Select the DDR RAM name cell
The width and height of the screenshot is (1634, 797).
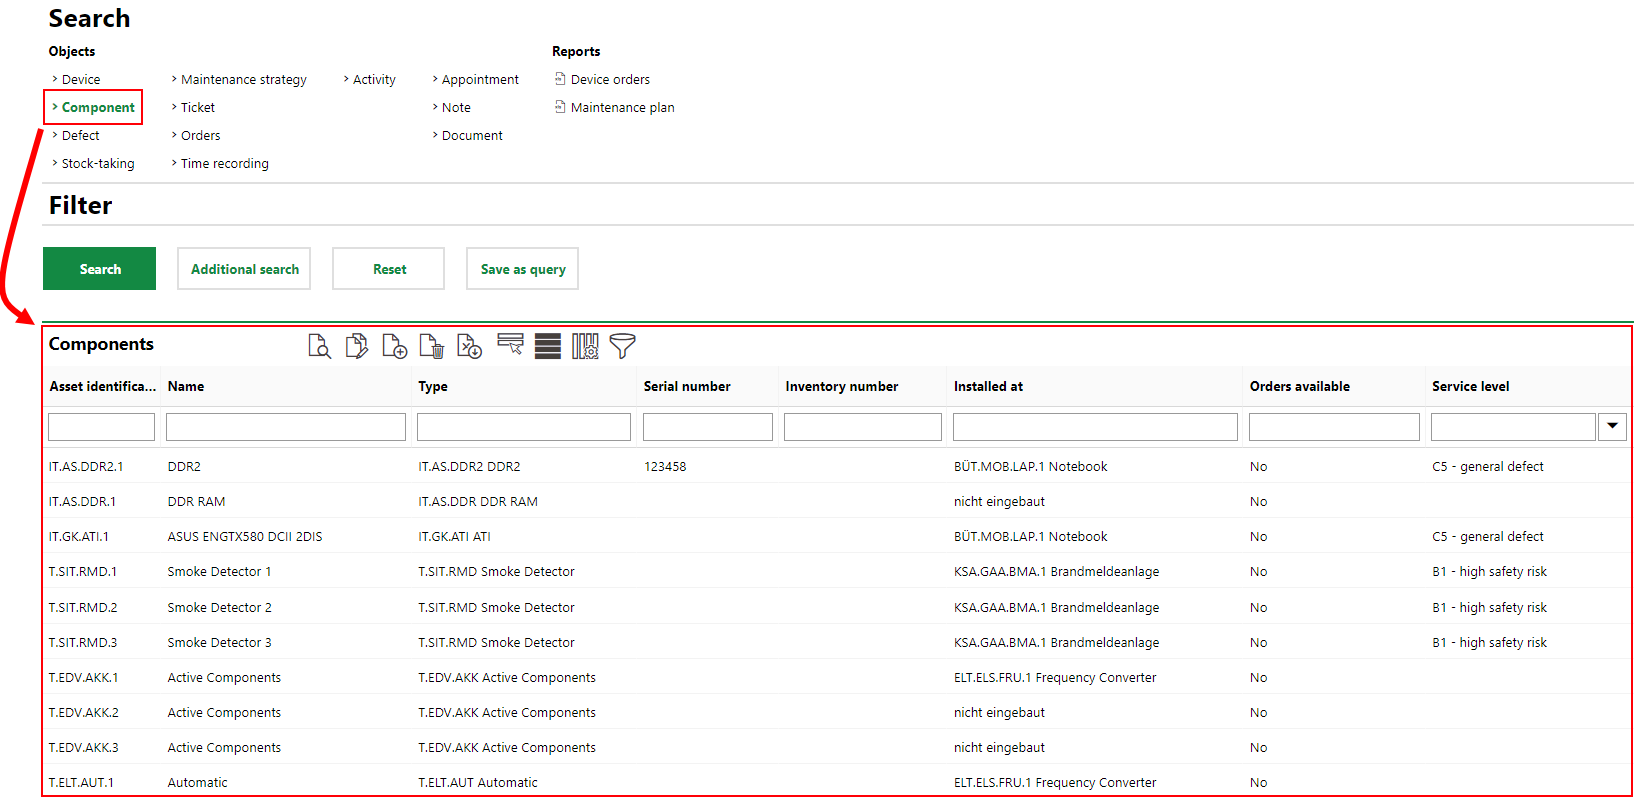click(x=196, y=501)
